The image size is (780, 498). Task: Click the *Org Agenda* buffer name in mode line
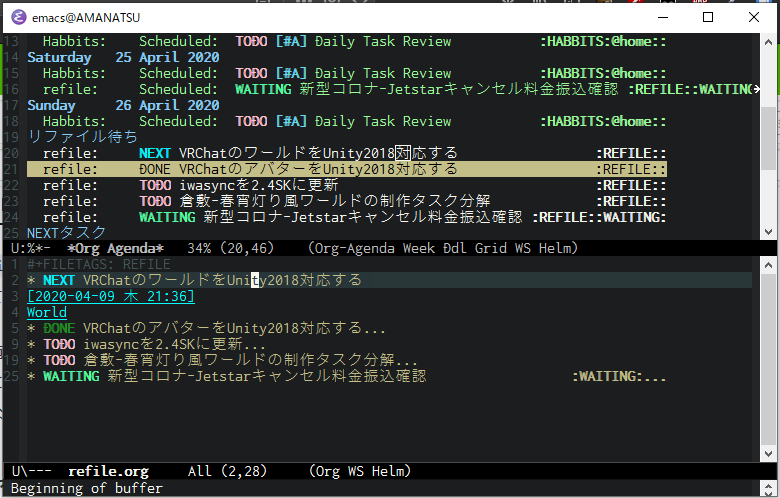(115, 248)
